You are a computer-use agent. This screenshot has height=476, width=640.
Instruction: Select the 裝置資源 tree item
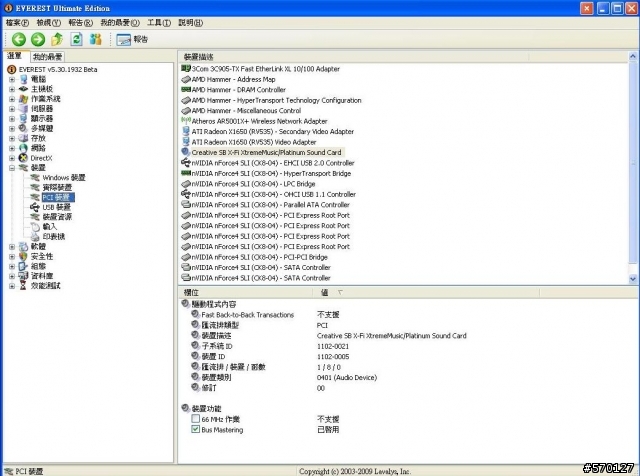(x=57, y=217)
